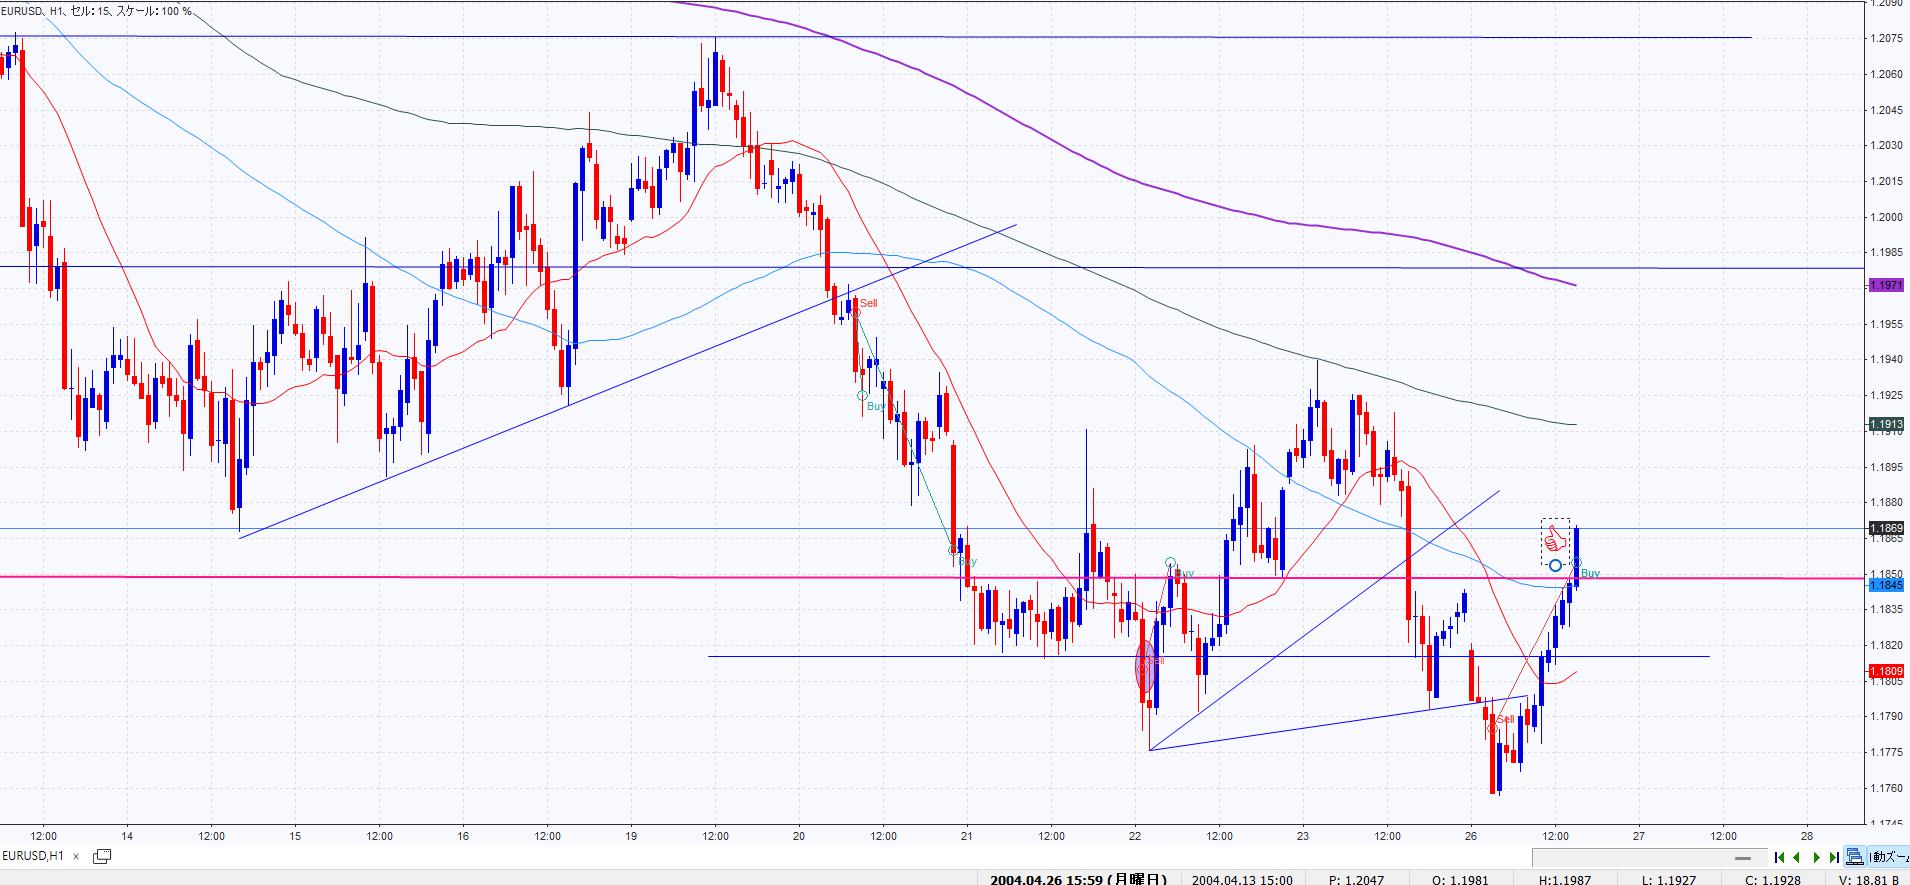The width and height of the screenshot is (1910, 885).
Task: Click the black 1.1869 current price label
Action: coord(1885,528)
